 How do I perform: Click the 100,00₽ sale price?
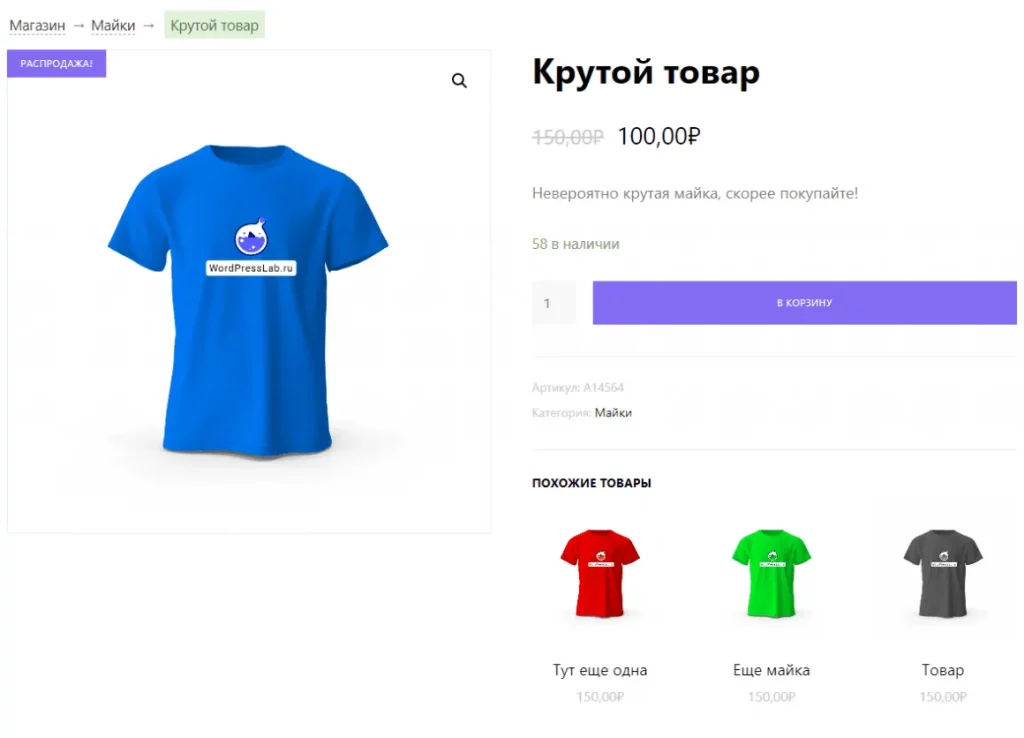658,136
